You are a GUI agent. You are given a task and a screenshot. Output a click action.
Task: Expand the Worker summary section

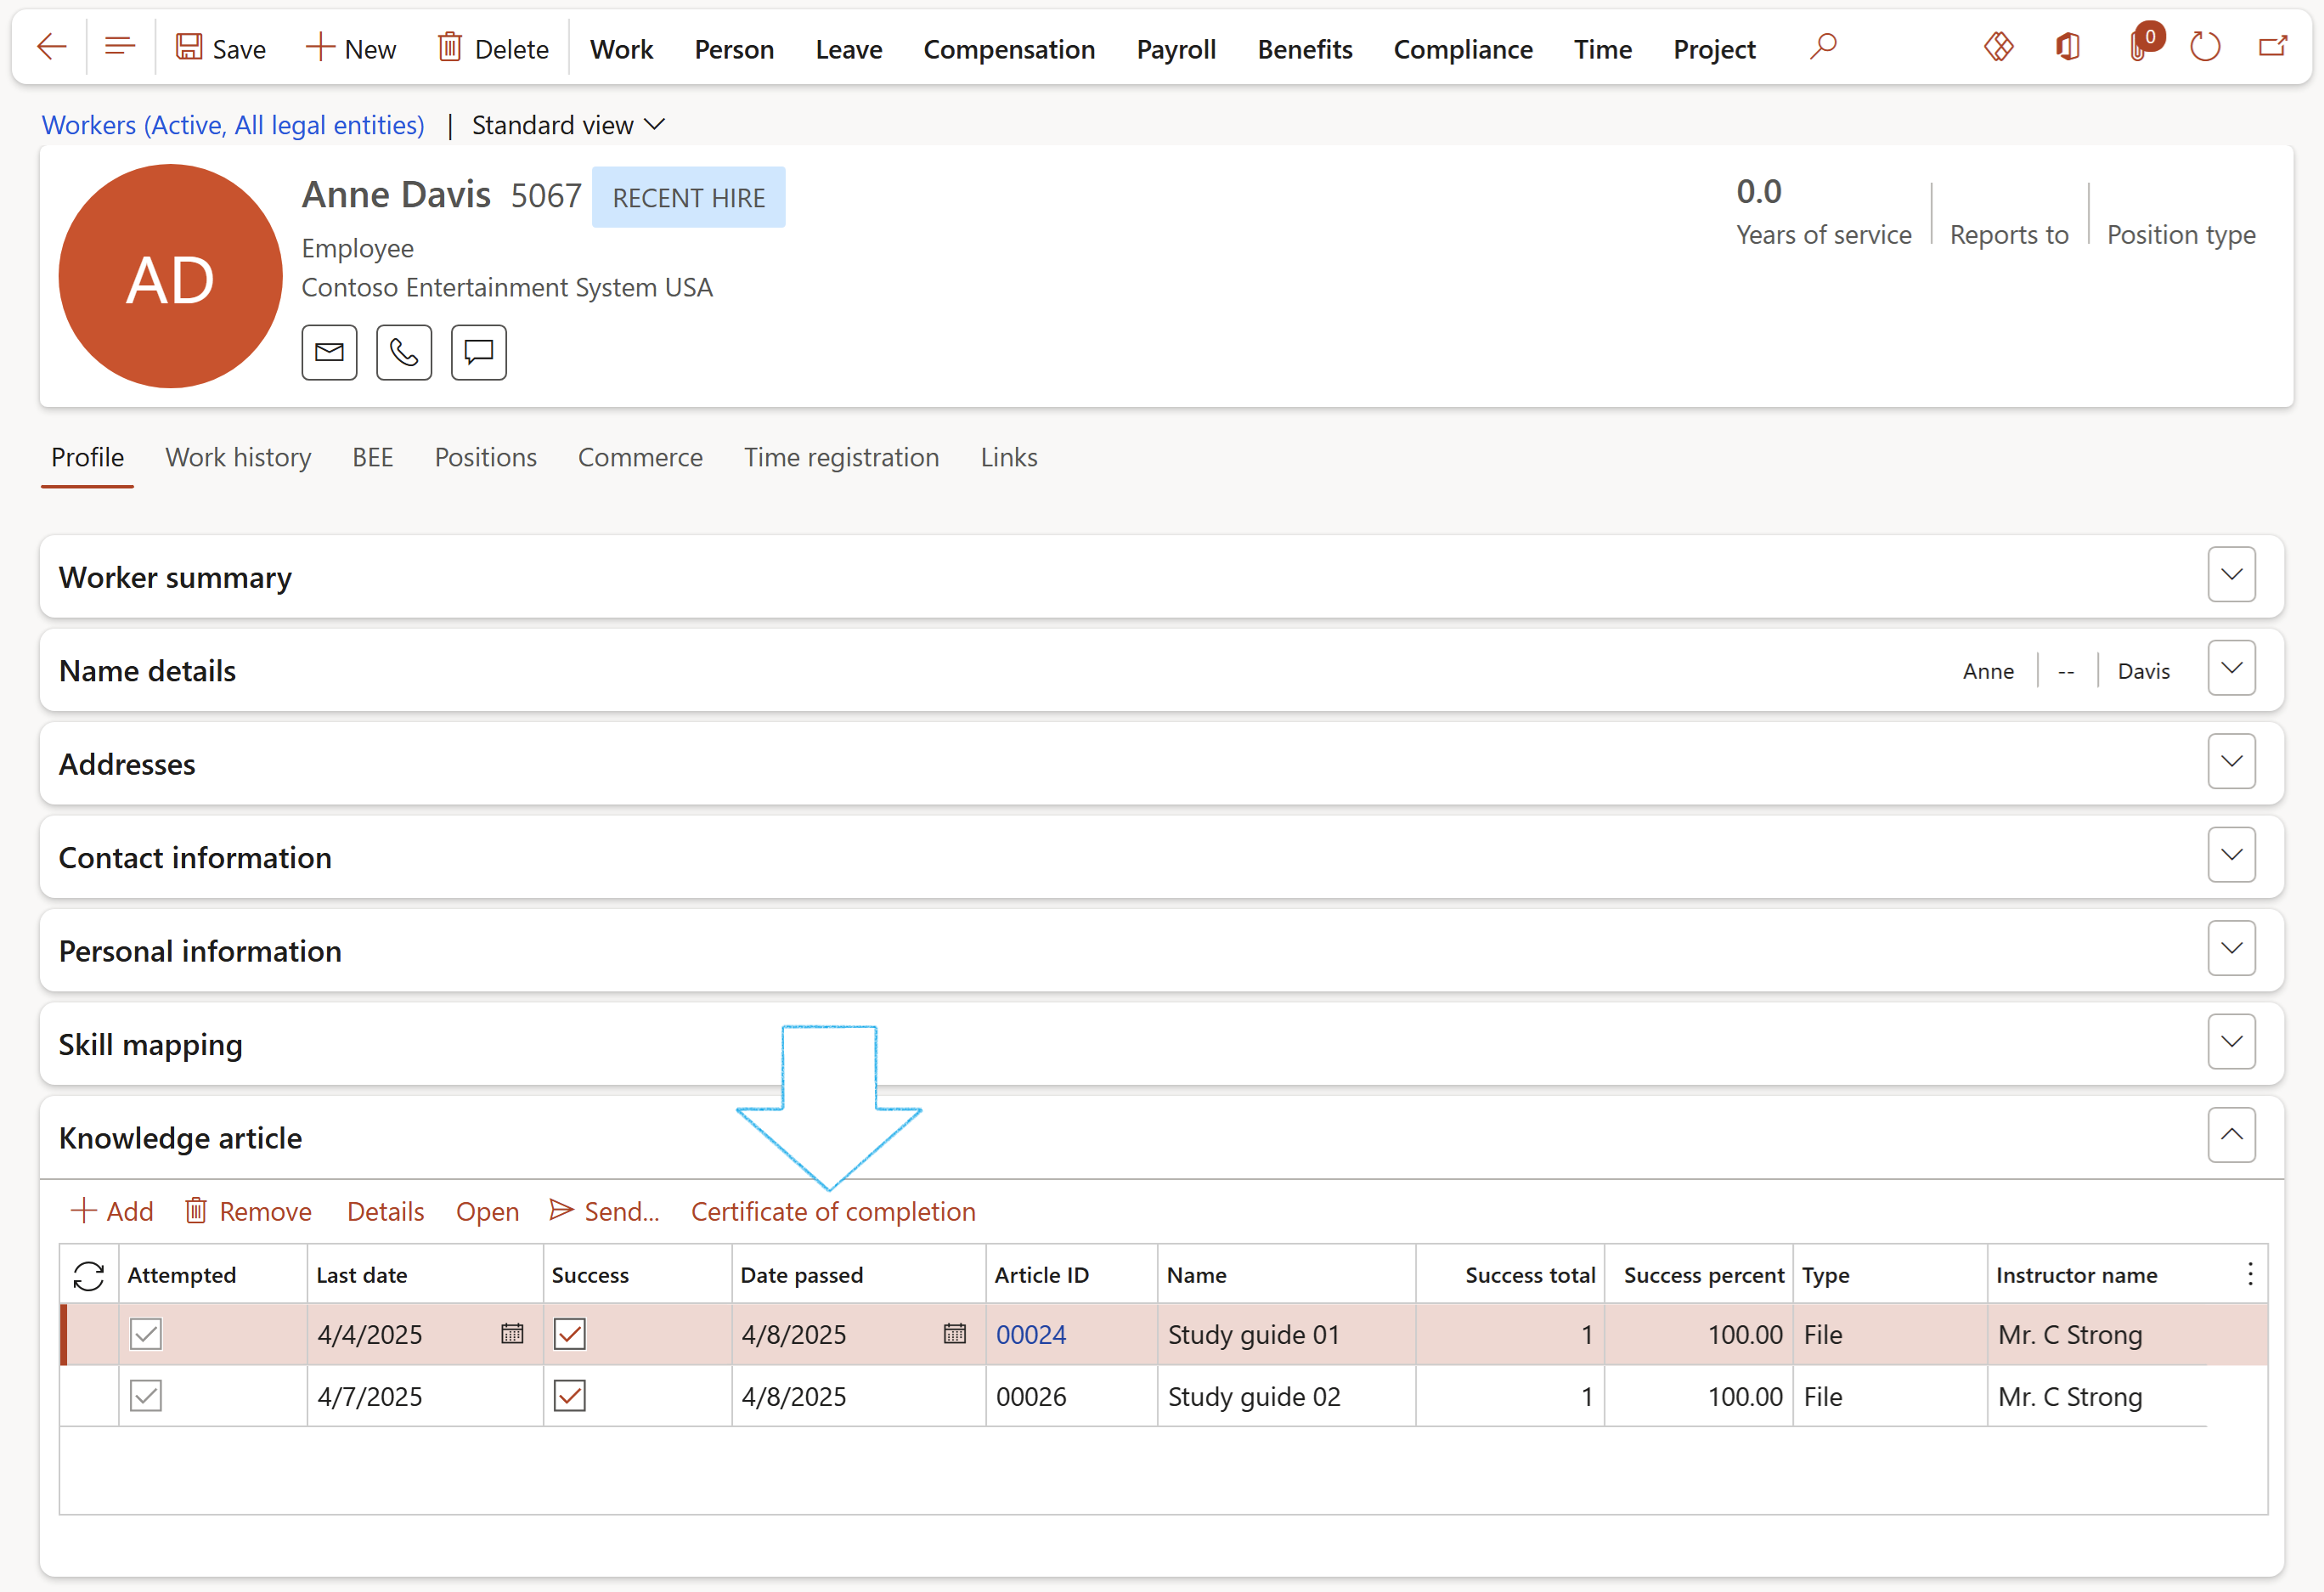(x=2232, y=575)
